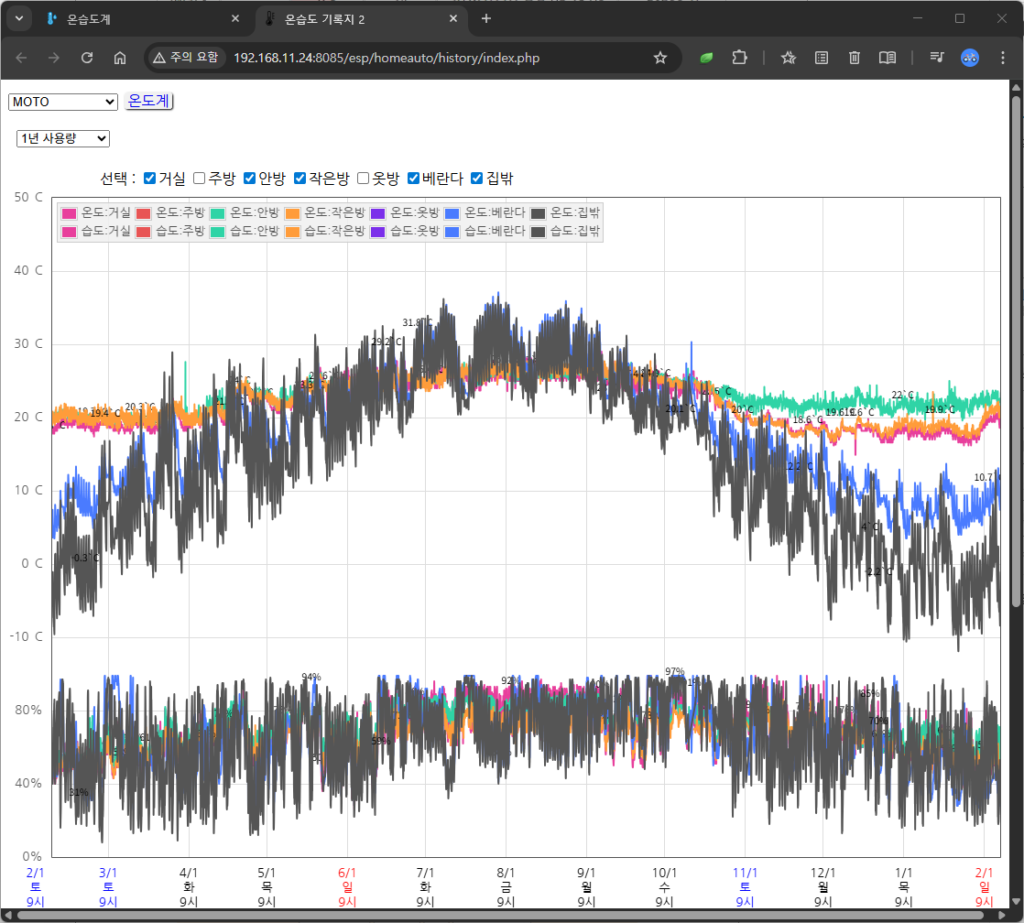
Task: Open the green leaf extension
Action: [x=707, y=58]
